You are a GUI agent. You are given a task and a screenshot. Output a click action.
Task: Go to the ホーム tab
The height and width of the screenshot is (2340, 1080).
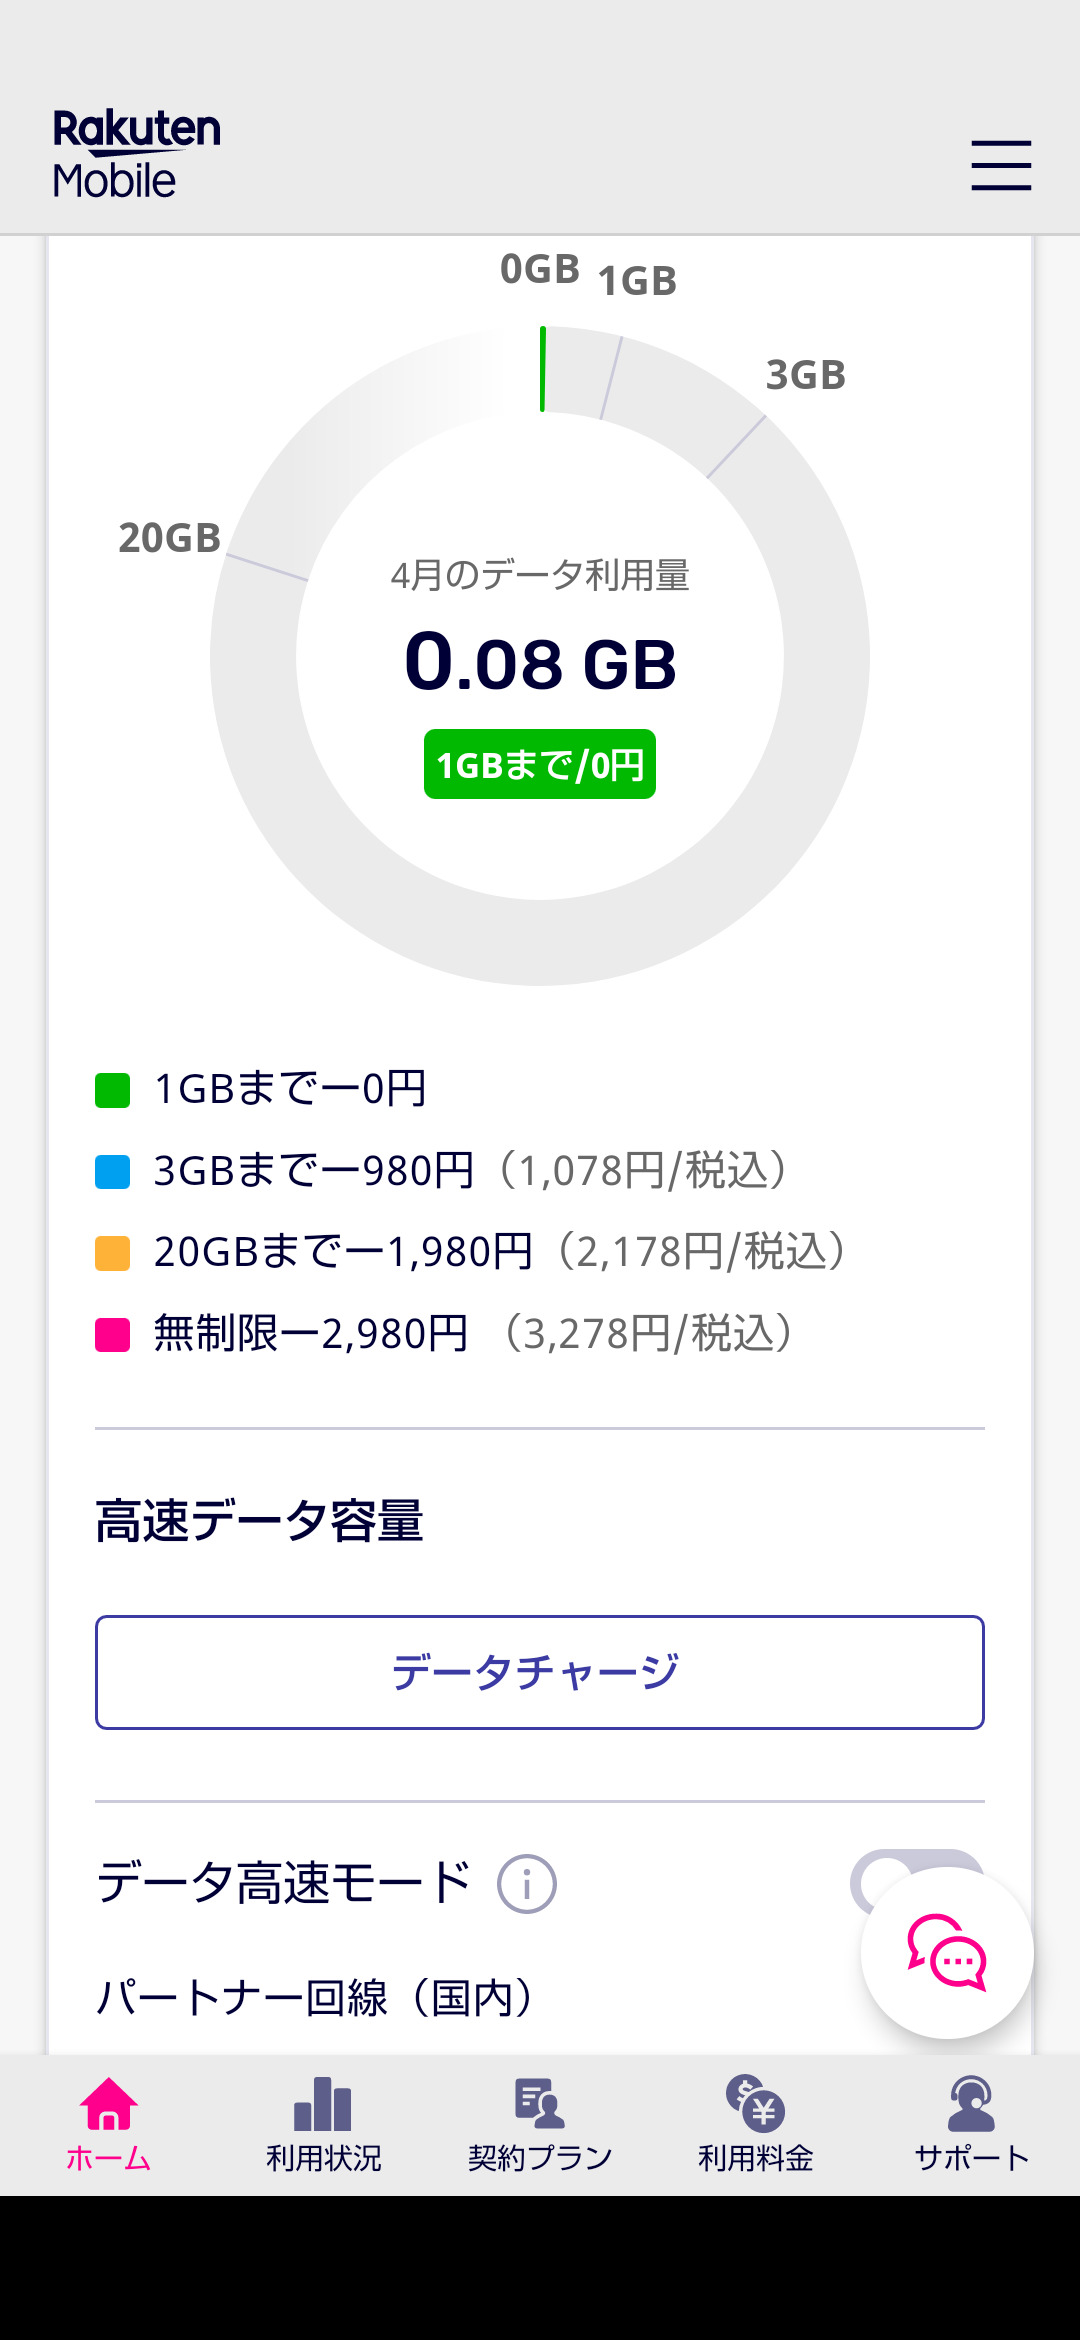coord(108,2122)
